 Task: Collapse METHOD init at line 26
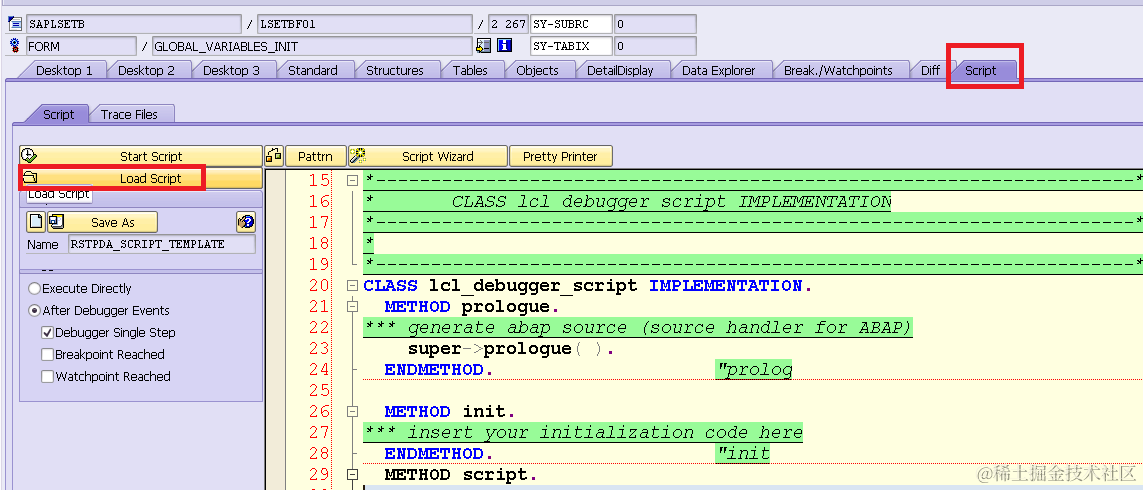(x=353, y=411)
